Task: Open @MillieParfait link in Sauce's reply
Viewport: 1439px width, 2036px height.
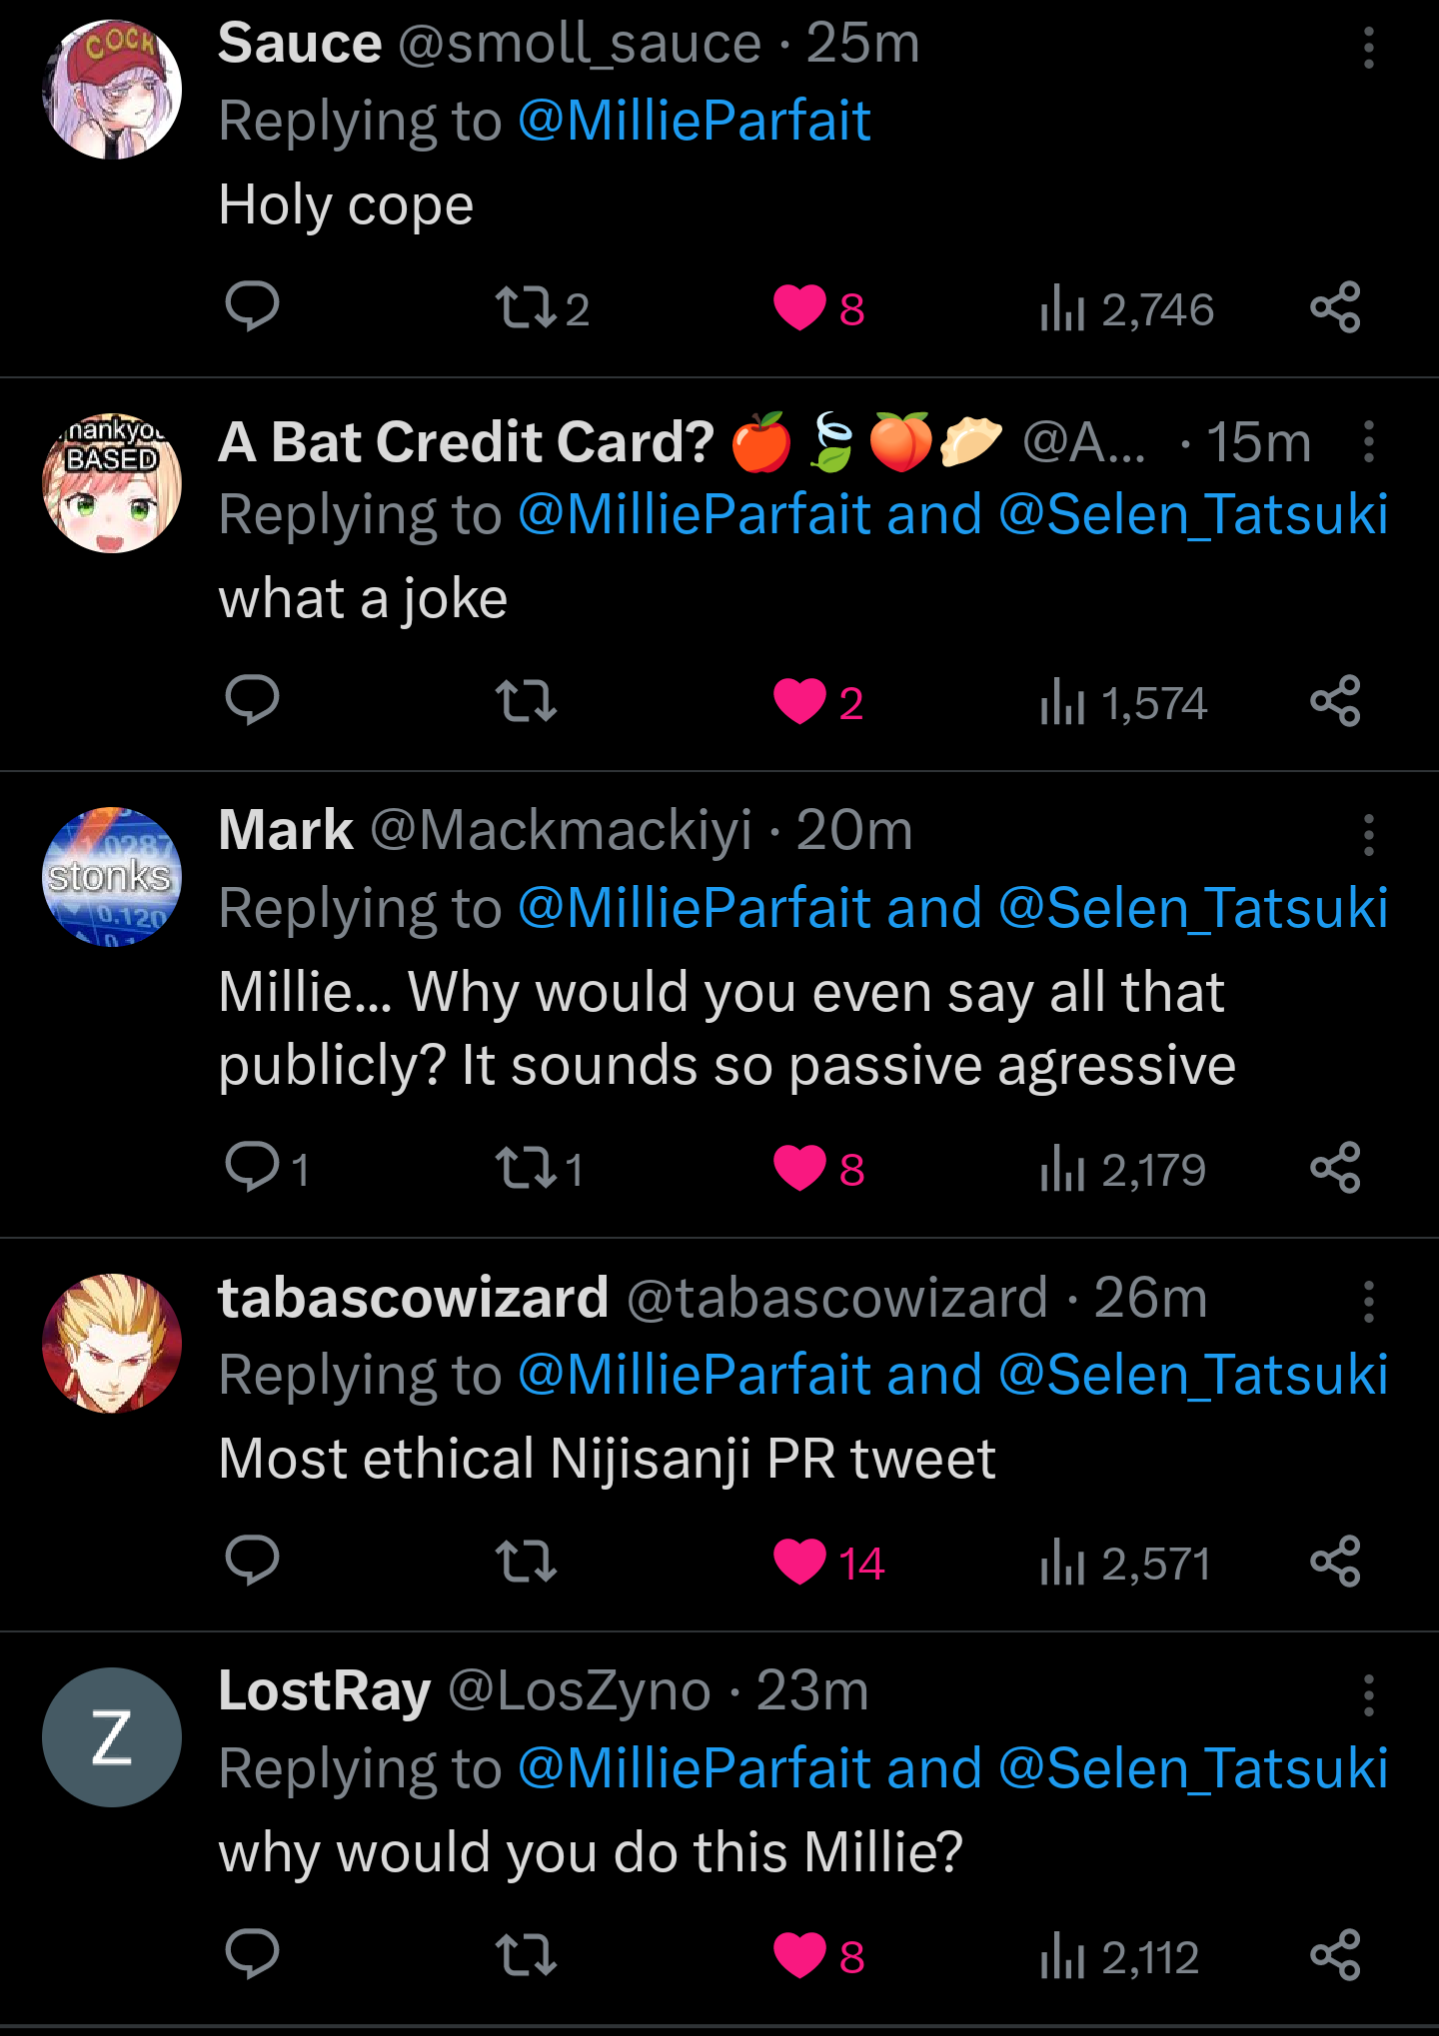Action: (694, 121)
